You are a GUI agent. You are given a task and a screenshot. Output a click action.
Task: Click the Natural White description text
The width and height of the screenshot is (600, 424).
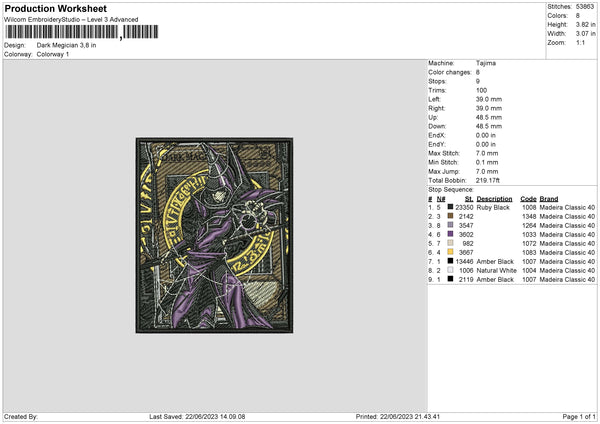[x=496, y=271]
